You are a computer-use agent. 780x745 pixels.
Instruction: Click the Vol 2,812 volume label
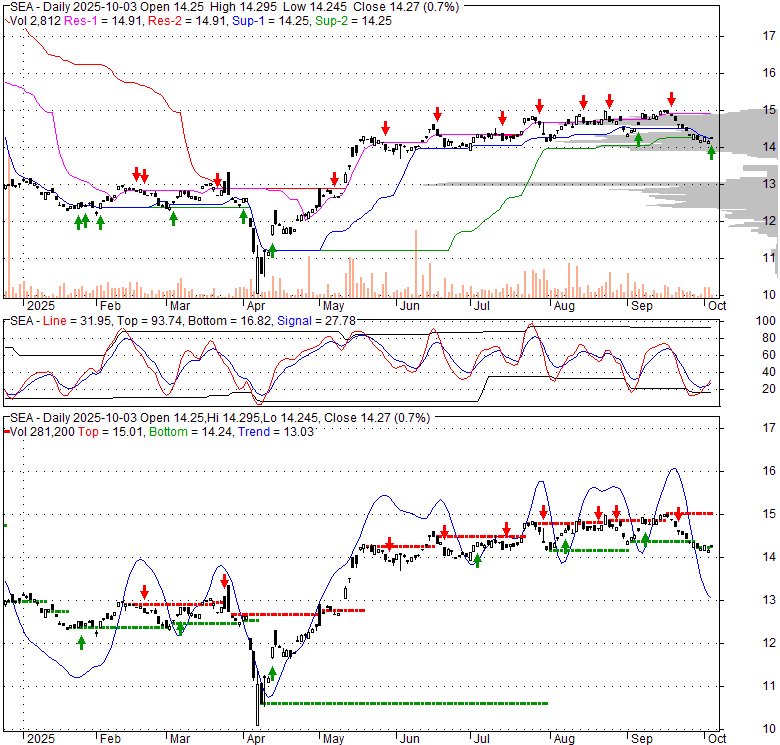coord(36,21)
